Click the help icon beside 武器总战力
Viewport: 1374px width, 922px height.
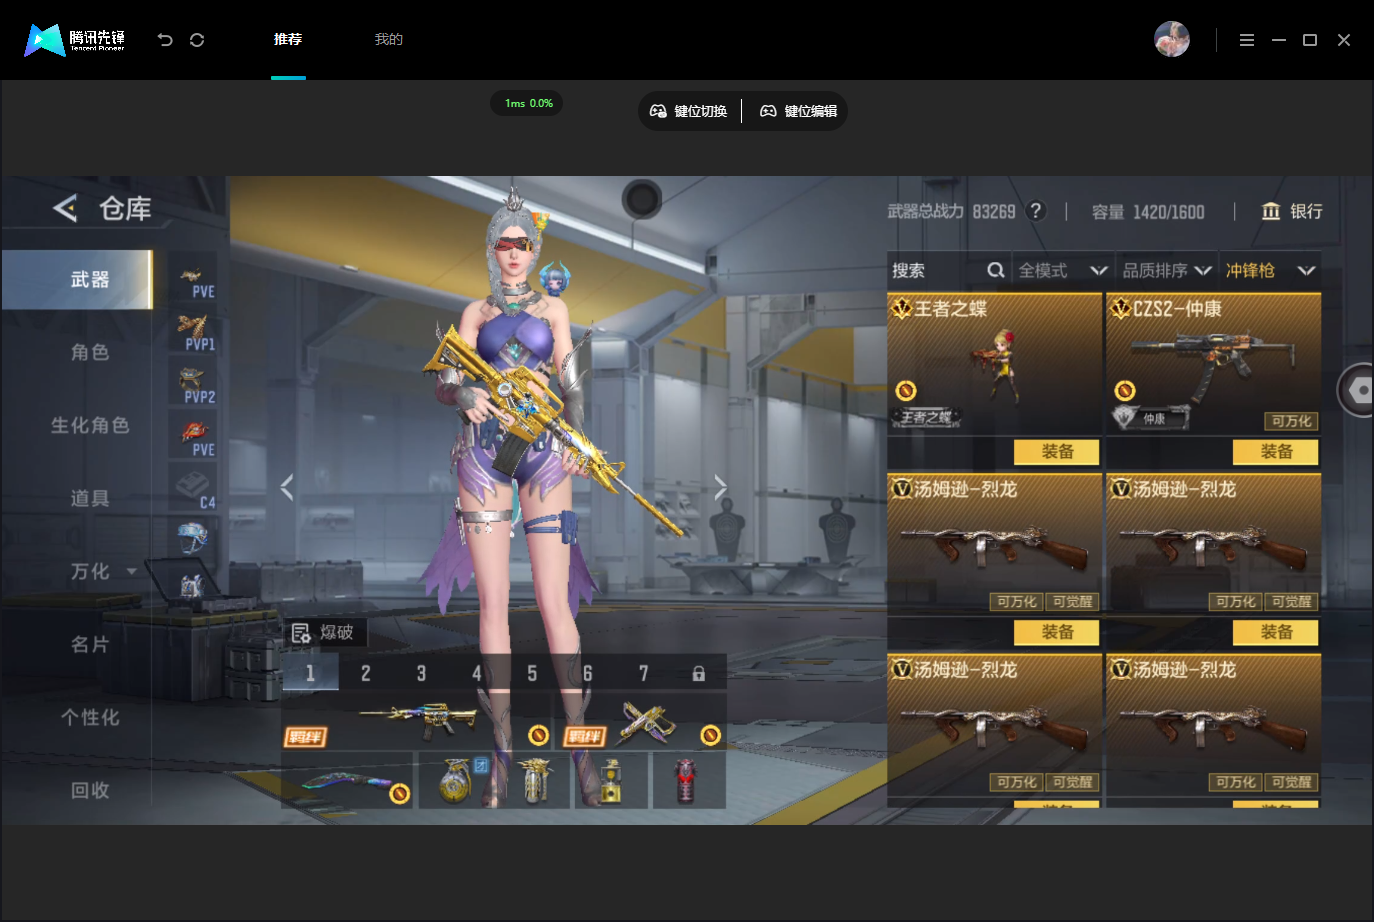pos(1037,211)
